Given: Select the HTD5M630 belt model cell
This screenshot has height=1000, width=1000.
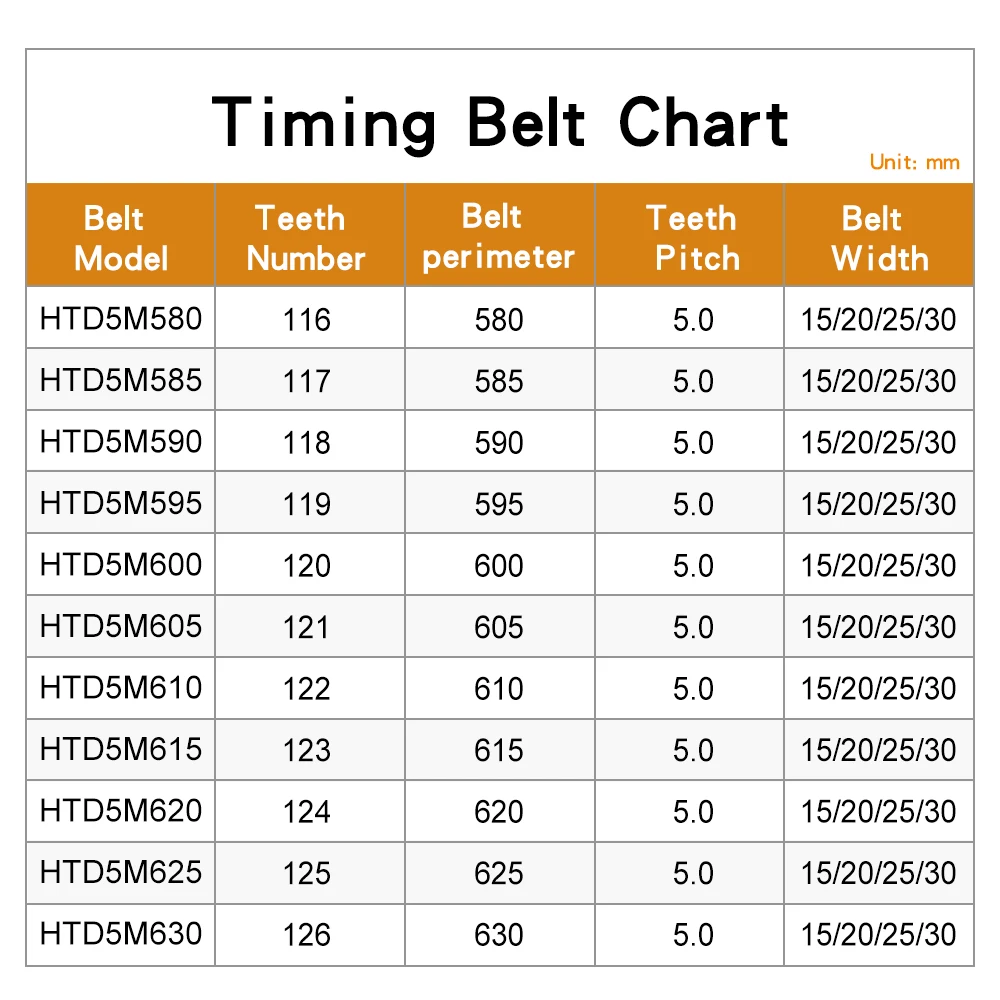Looking at the screenshot, I should (x=121, y=934).
